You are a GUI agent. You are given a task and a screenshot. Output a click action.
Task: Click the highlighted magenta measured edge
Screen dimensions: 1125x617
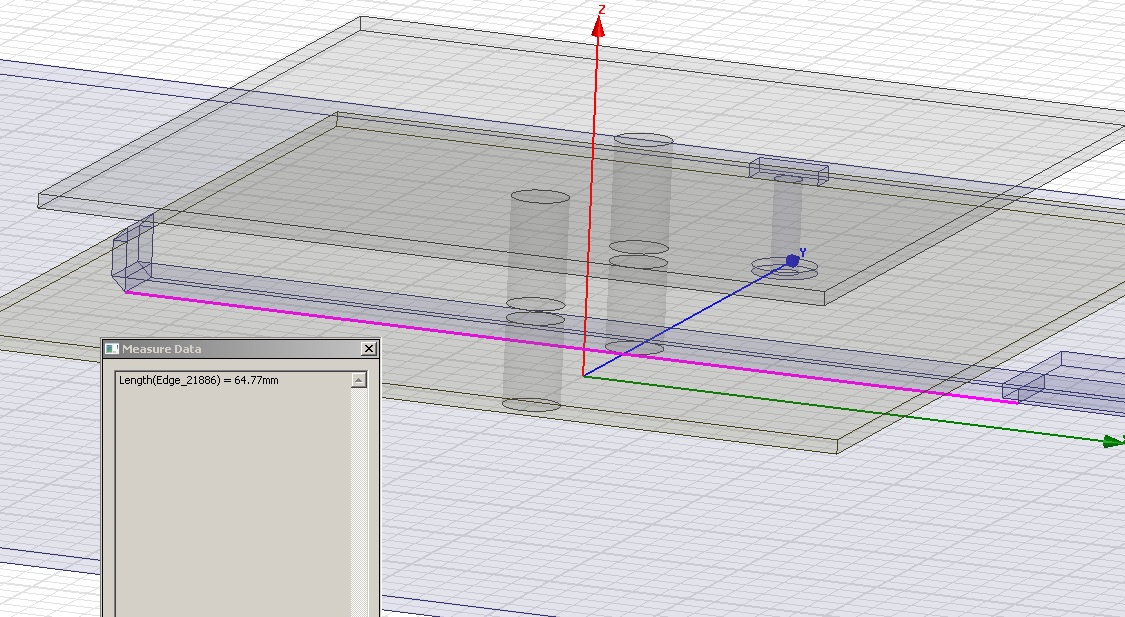571,347
